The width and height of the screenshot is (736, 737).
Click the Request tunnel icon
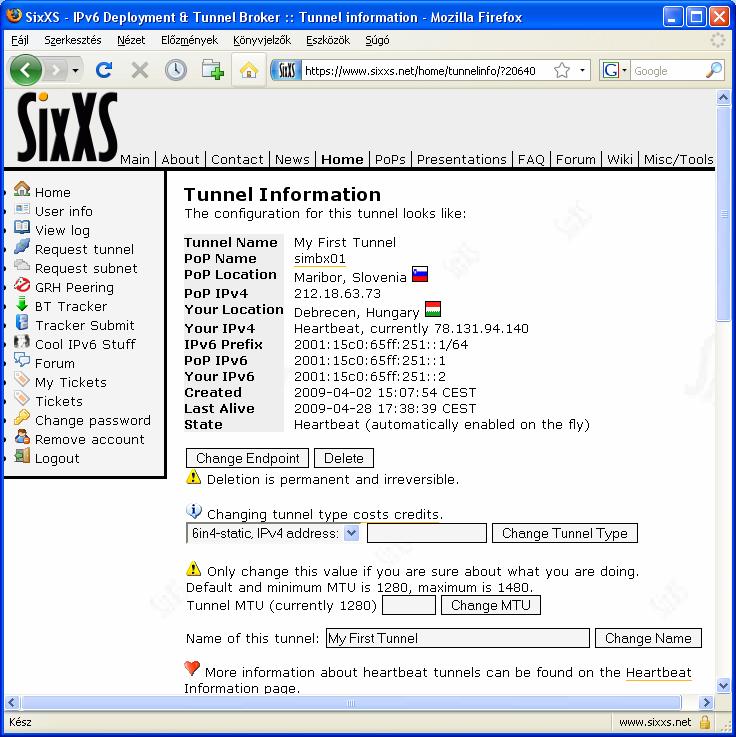pos(22,246)
